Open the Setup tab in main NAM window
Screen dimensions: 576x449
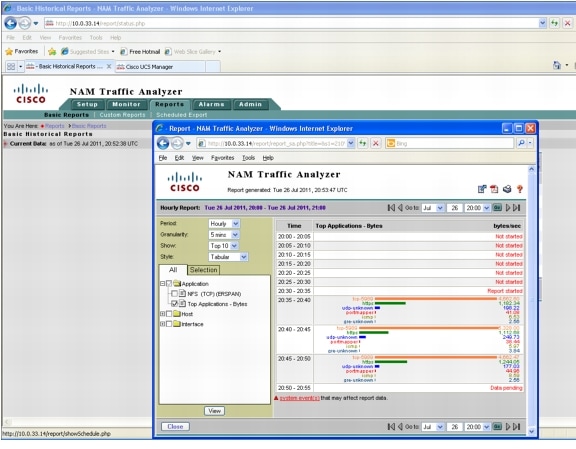click(x=87, y=104)
